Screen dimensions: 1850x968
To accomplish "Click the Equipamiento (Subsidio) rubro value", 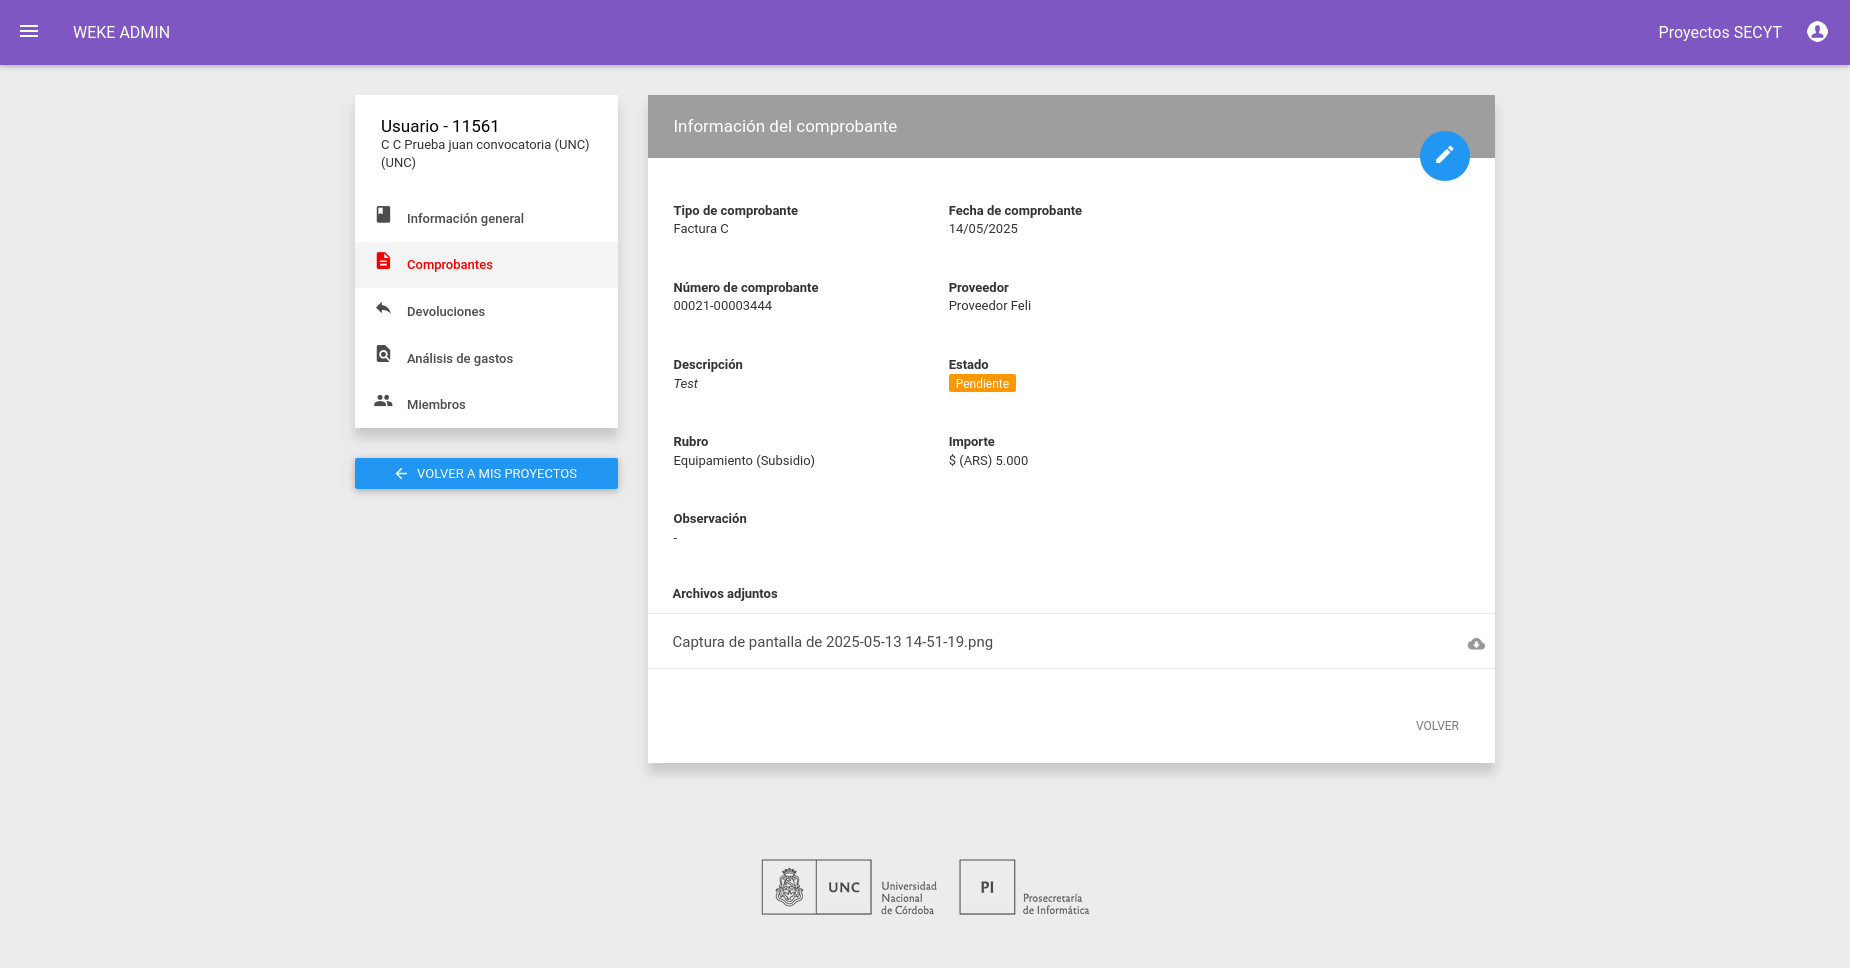I will click(x=744, y=461).
